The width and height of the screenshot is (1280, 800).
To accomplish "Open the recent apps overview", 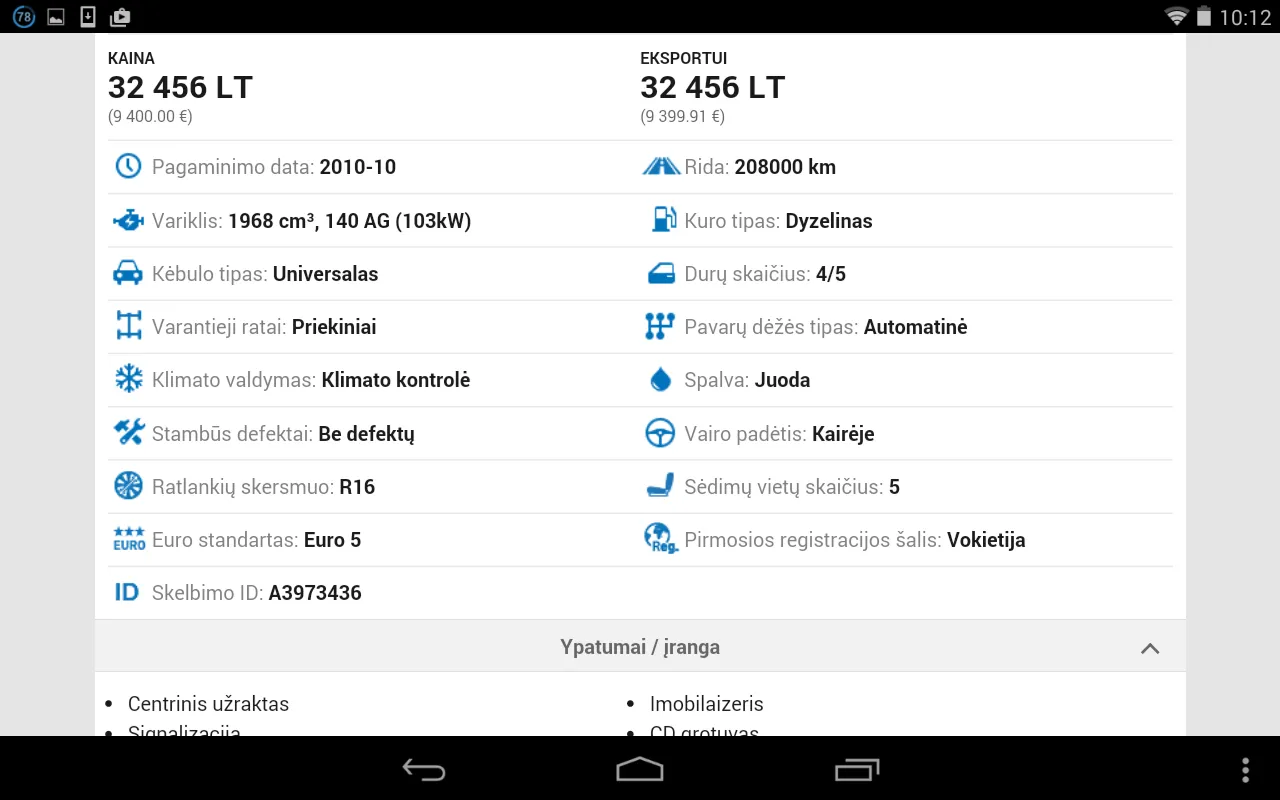I will [857, 769].
